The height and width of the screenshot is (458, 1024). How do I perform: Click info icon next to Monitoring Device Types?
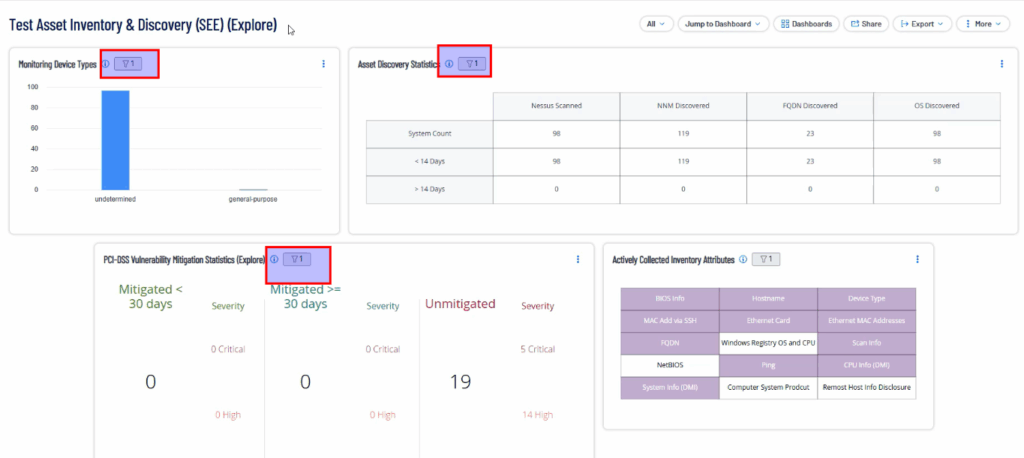(106, 64)
